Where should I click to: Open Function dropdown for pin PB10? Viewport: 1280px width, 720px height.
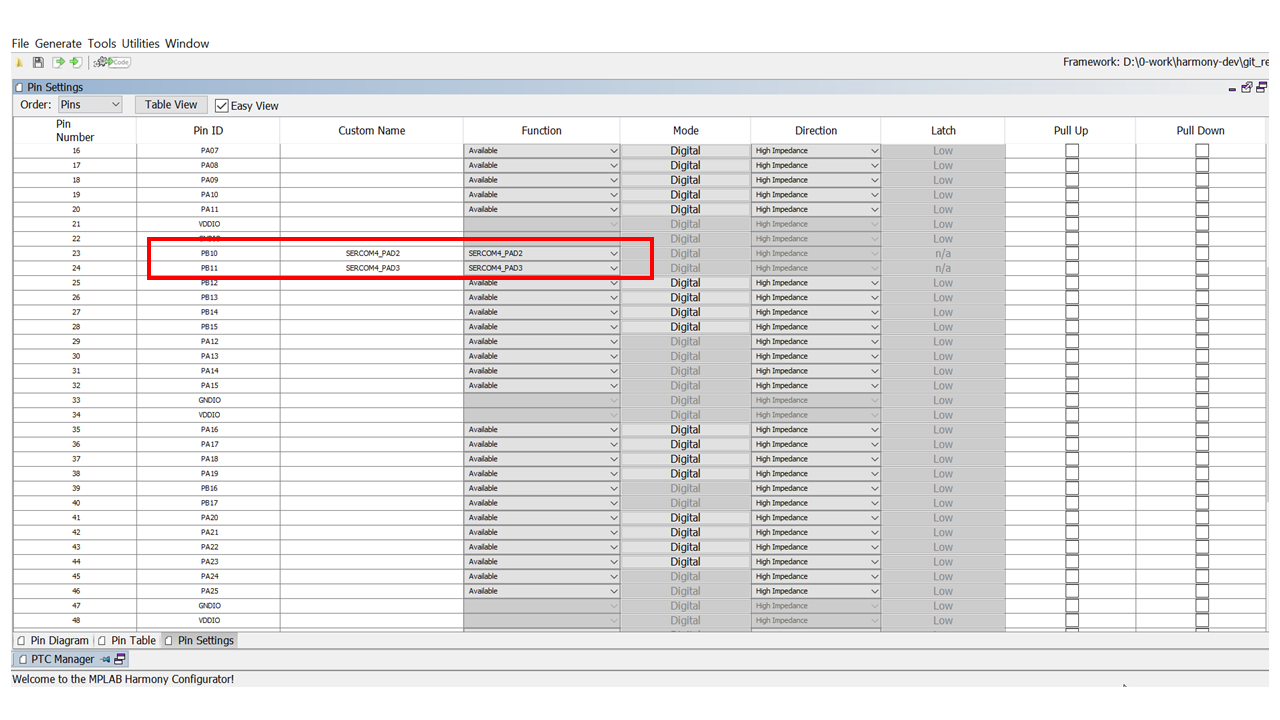pyautogui.click(x=542, y=254)
